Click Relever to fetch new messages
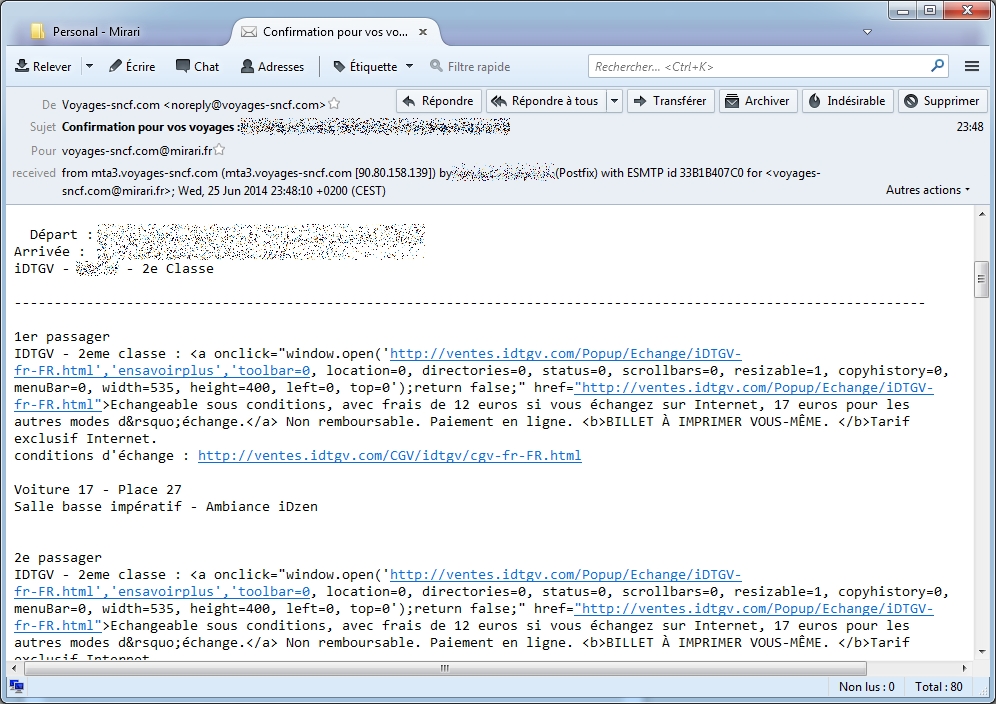 pyautogui.click(x=43, y=67)
